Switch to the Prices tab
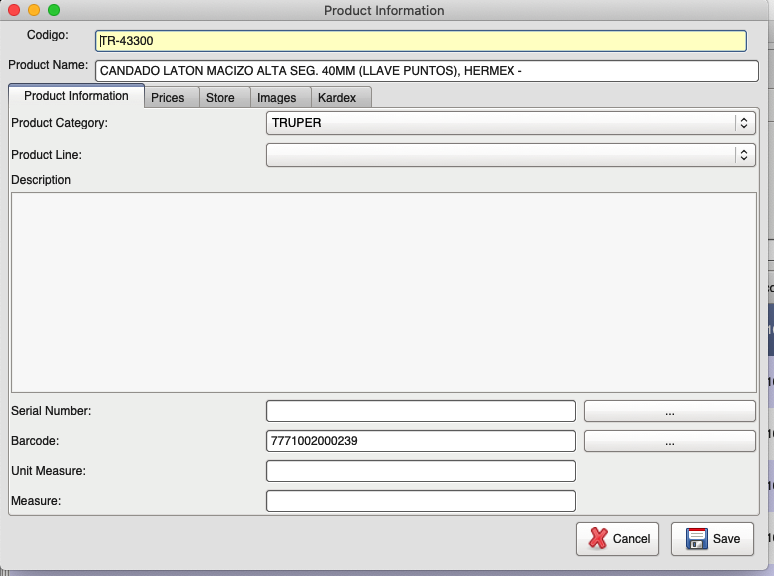Screen dimensions: 774x576 pos(168,98)
